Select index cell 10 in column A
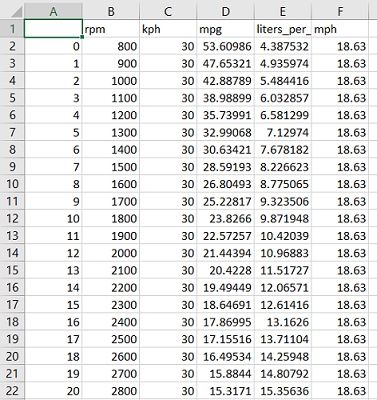This screenshot has width=377, height=400. (x=53, y=218)
